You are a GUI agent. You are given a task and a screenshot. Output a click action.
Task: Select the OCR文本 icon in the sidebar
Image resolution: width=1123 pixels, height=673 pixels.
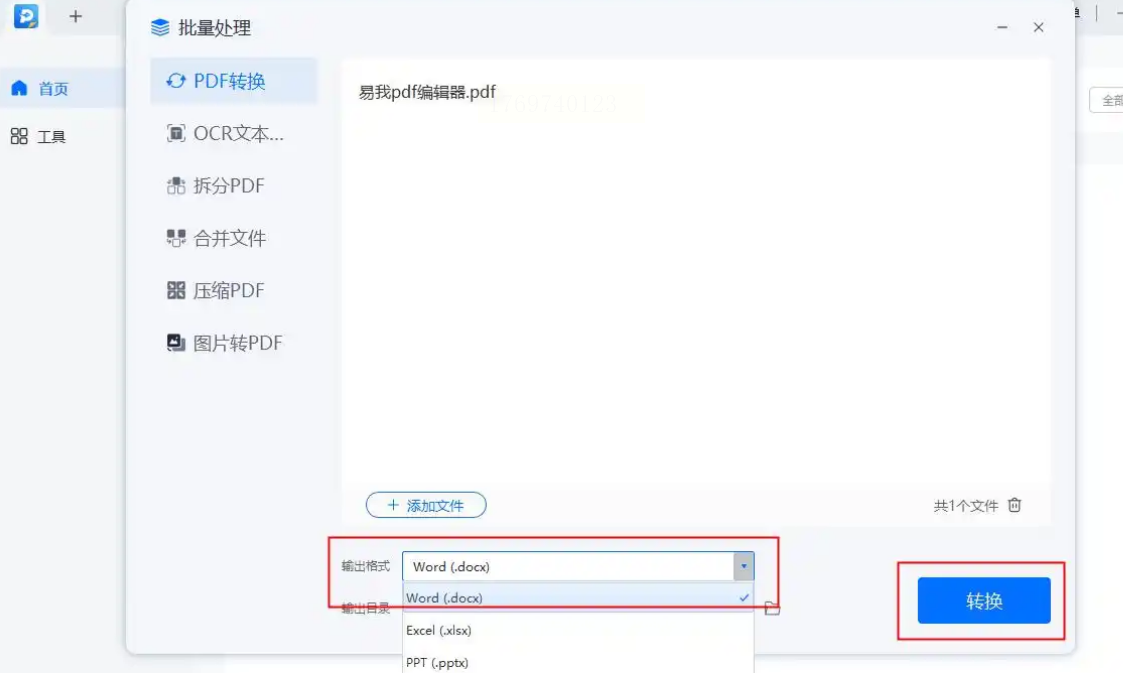tap(175, 133)
